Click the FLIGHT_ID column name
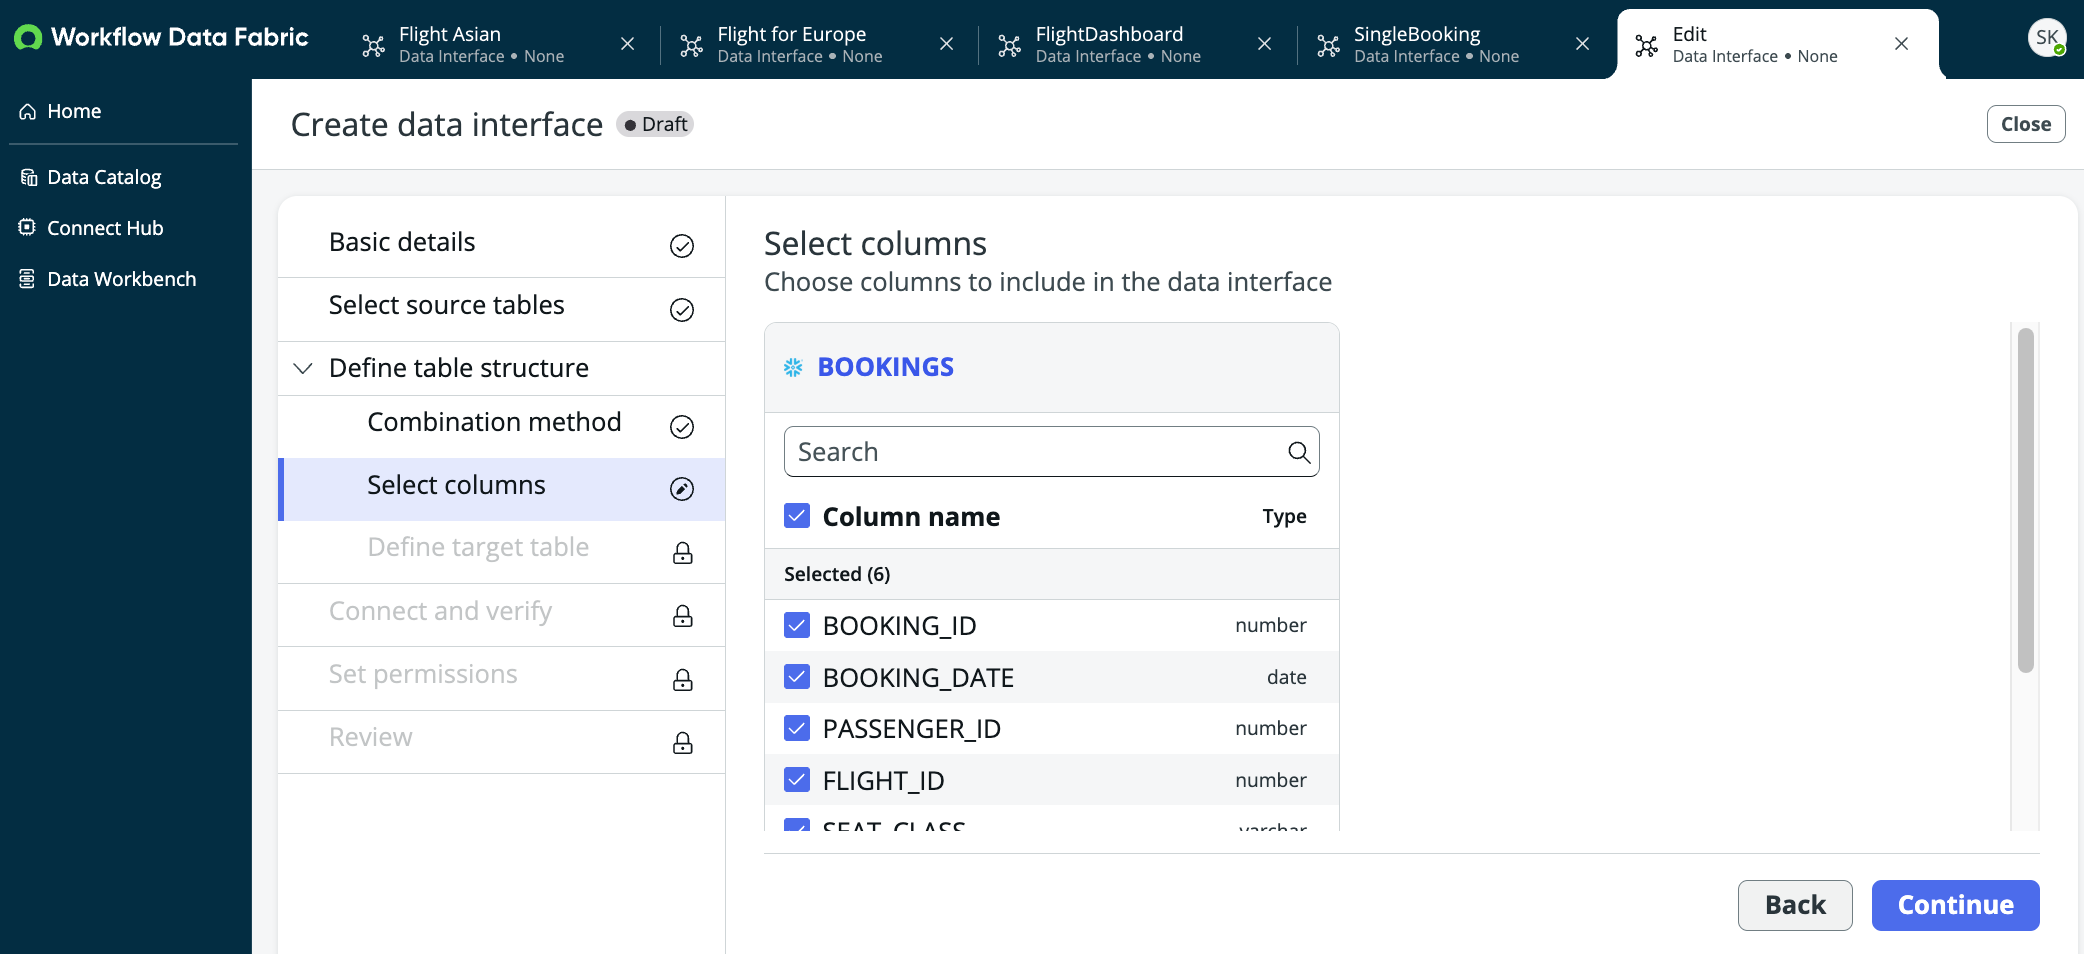Image resolution: width=2084 pixels, height=954 pixels. [883, 781]
